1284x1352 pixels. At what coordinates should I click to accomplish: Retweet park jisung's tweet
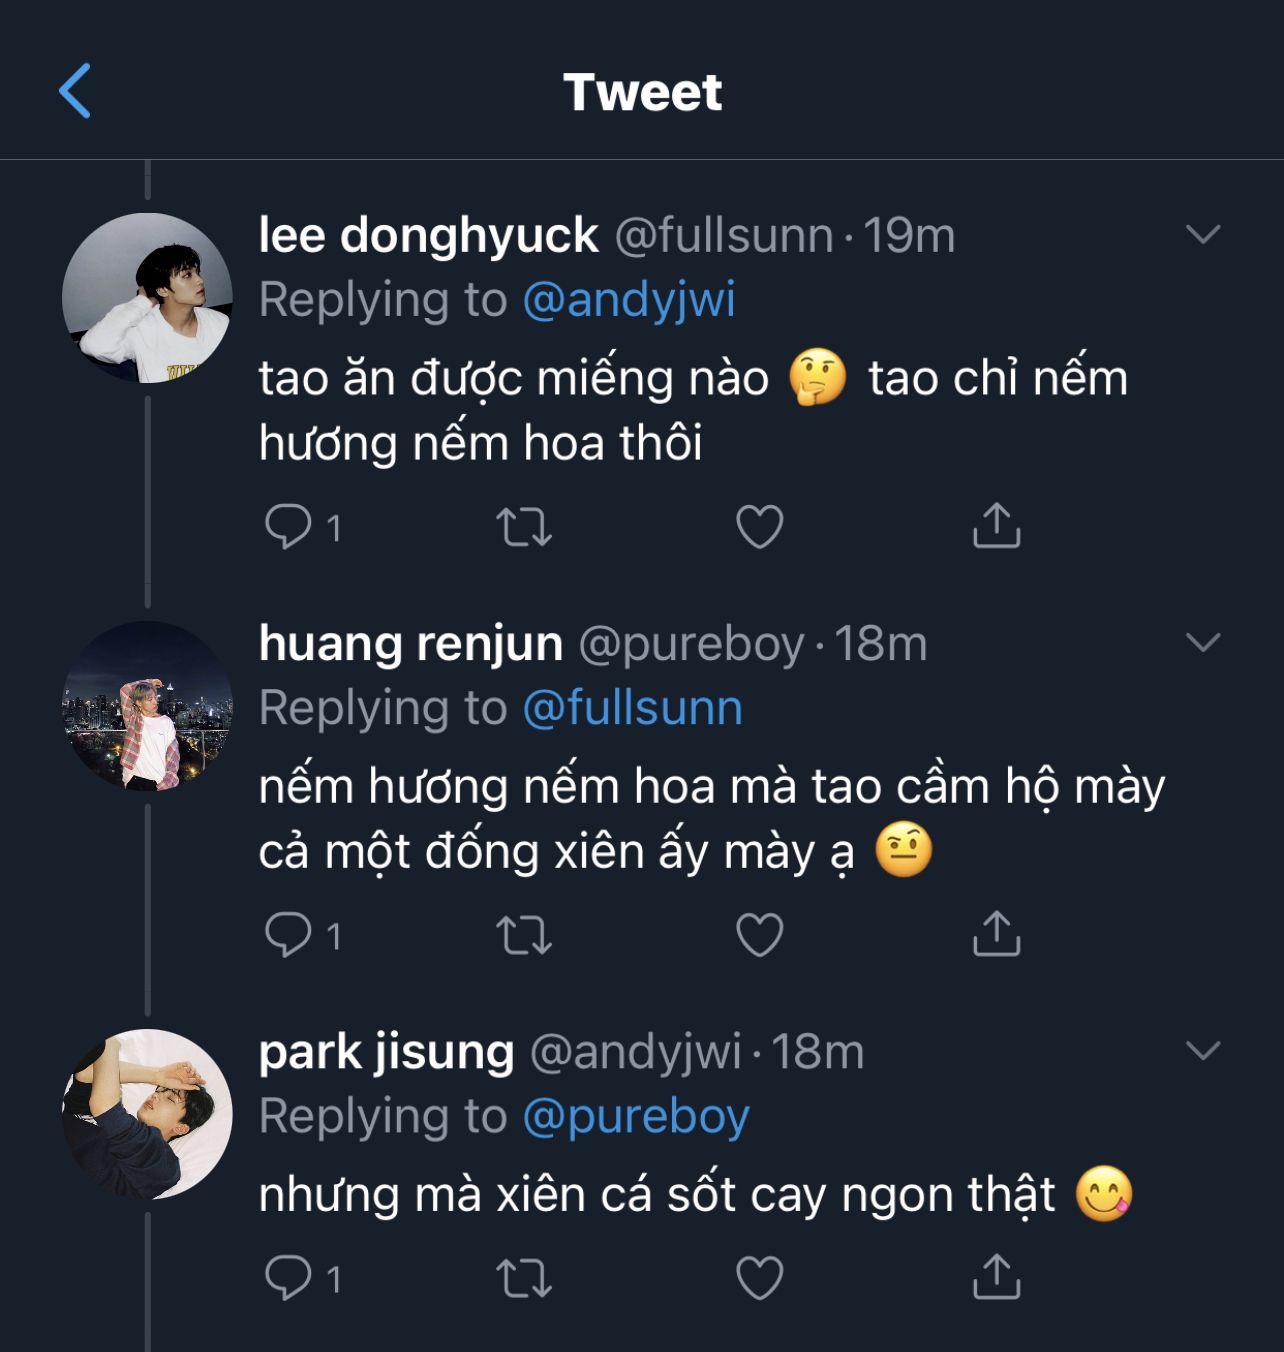pos(524,1277)
